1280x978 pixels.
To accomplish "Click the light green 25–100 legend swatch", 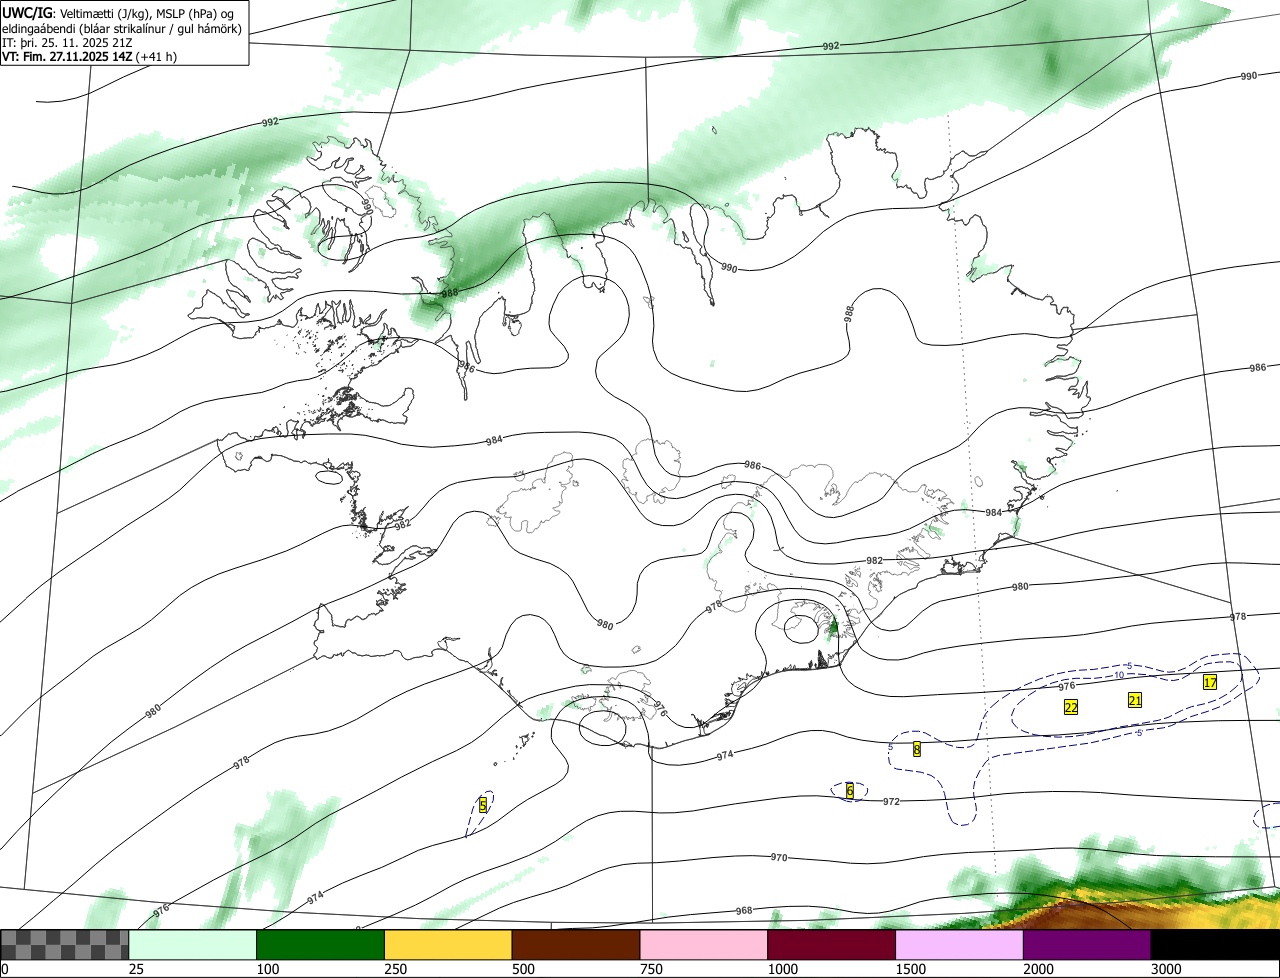I will pyautogui.click(x=193, y=945).
